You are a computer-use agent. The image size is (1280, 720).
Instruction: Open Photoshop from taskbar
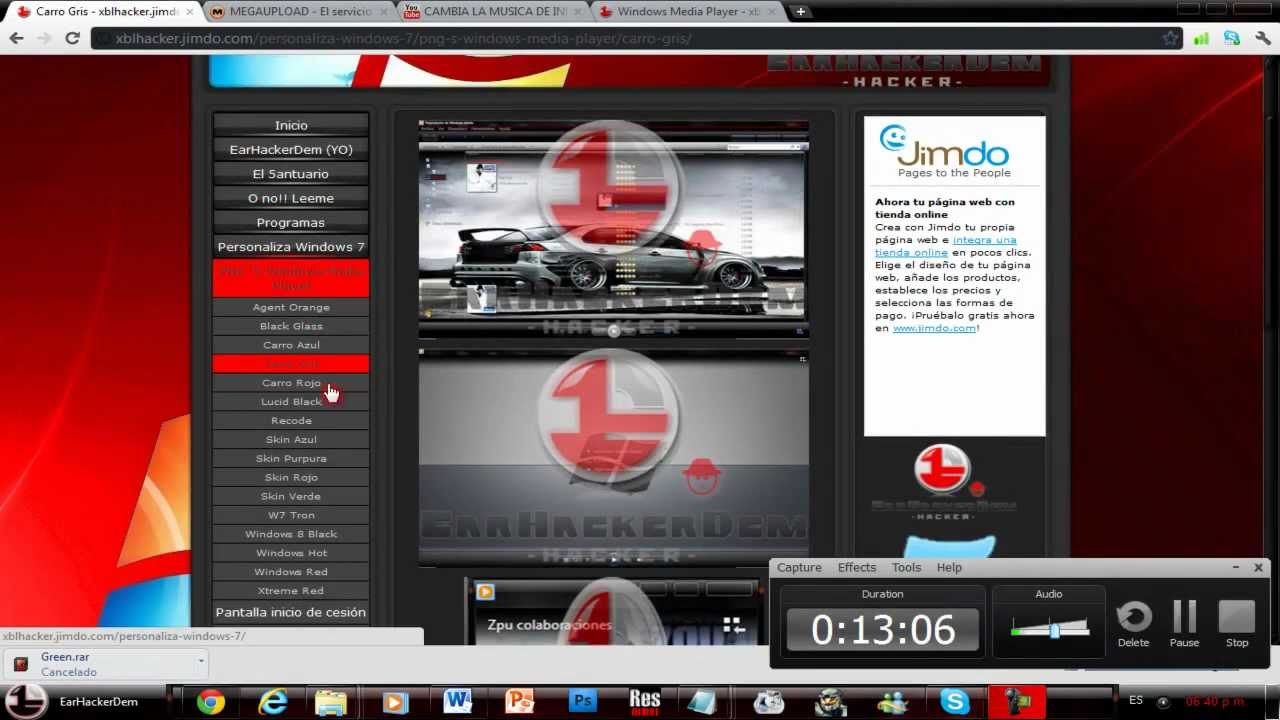tap(581, 702)
